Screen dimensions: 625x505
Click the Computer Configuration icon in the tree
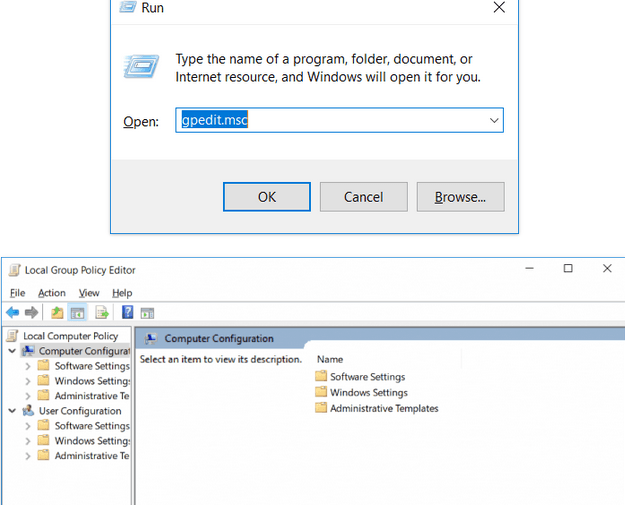tap(28, 351)
